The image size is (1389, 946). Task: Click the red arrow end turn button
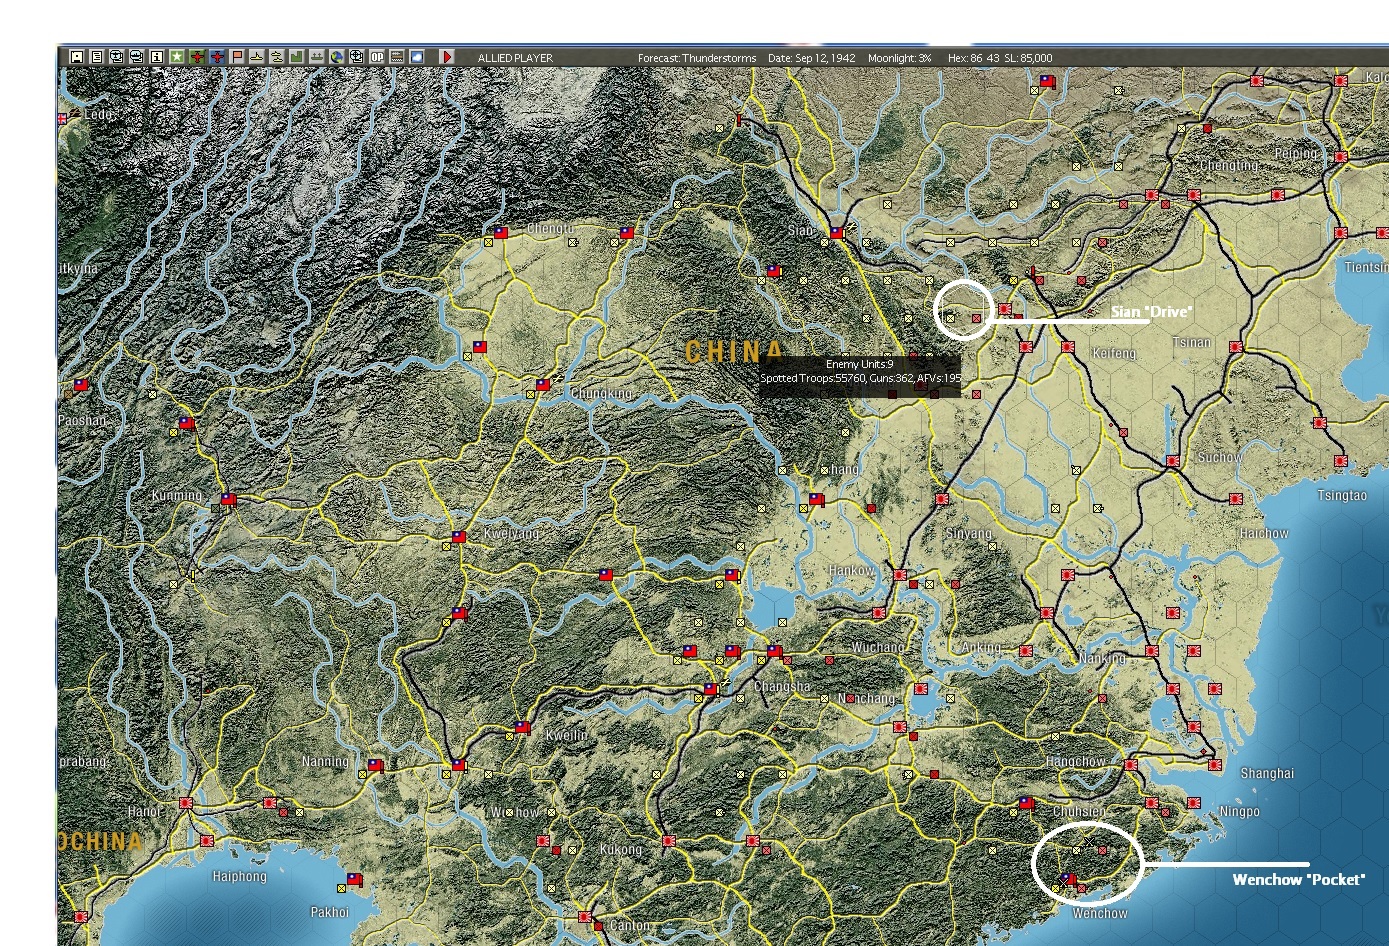coord(447,57)
